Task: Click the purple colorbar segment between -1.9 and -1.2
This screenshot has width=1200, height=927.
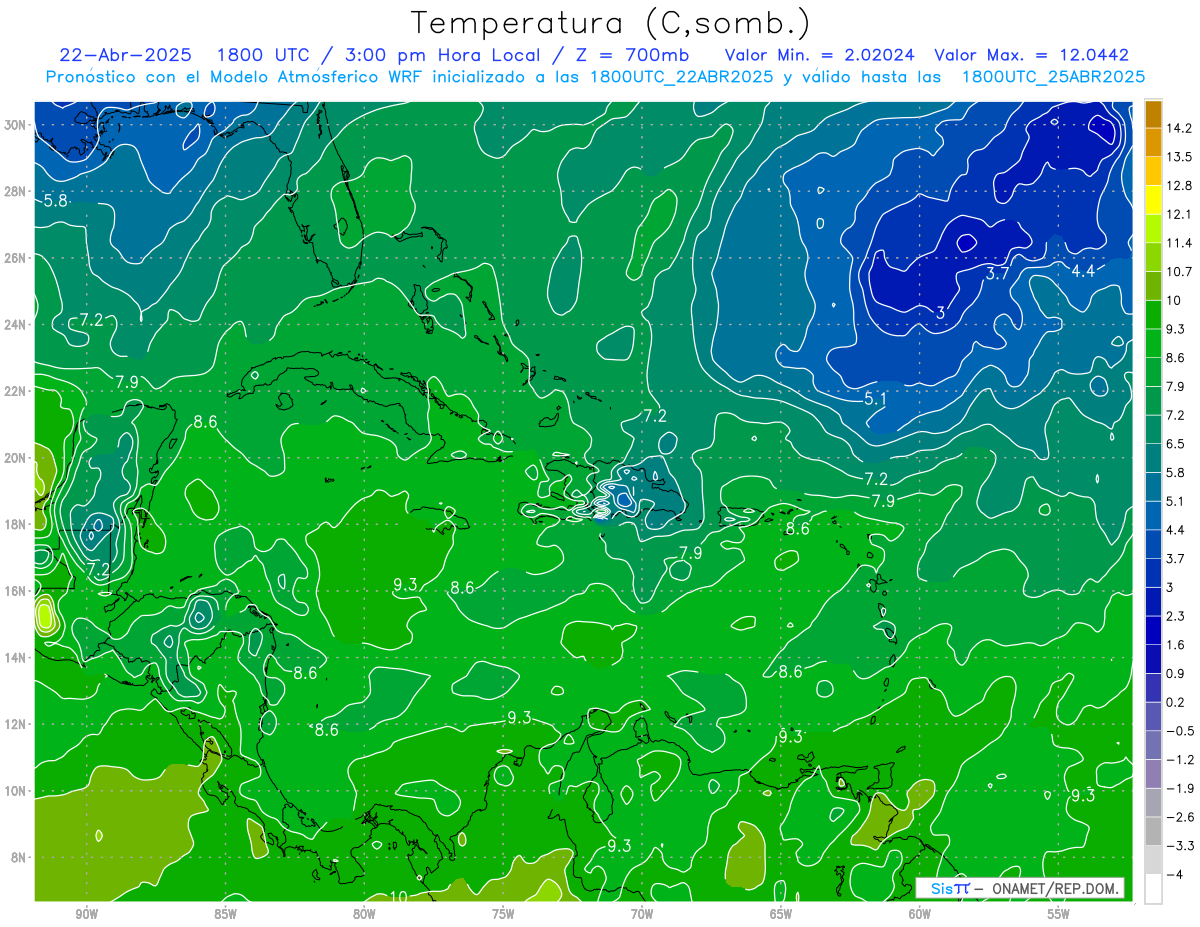Action: click(x=1153, y=774)
